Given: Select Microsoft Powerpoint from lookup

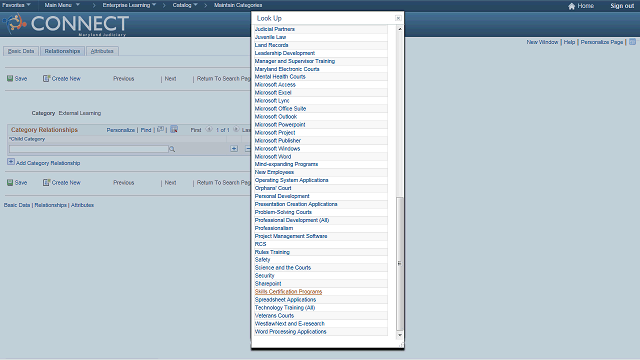Looking at the screenshot, I should coord(280,124).
